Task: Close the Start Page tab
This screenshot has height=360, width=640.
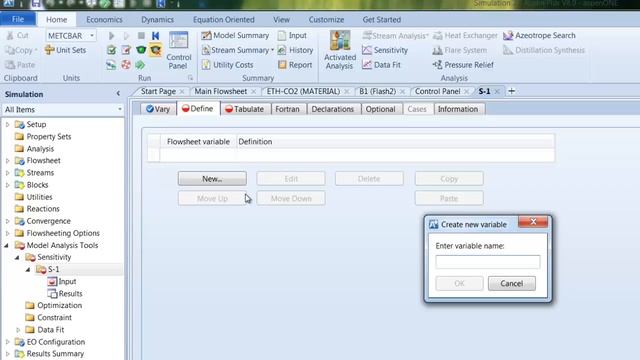Action: [182, 92]
